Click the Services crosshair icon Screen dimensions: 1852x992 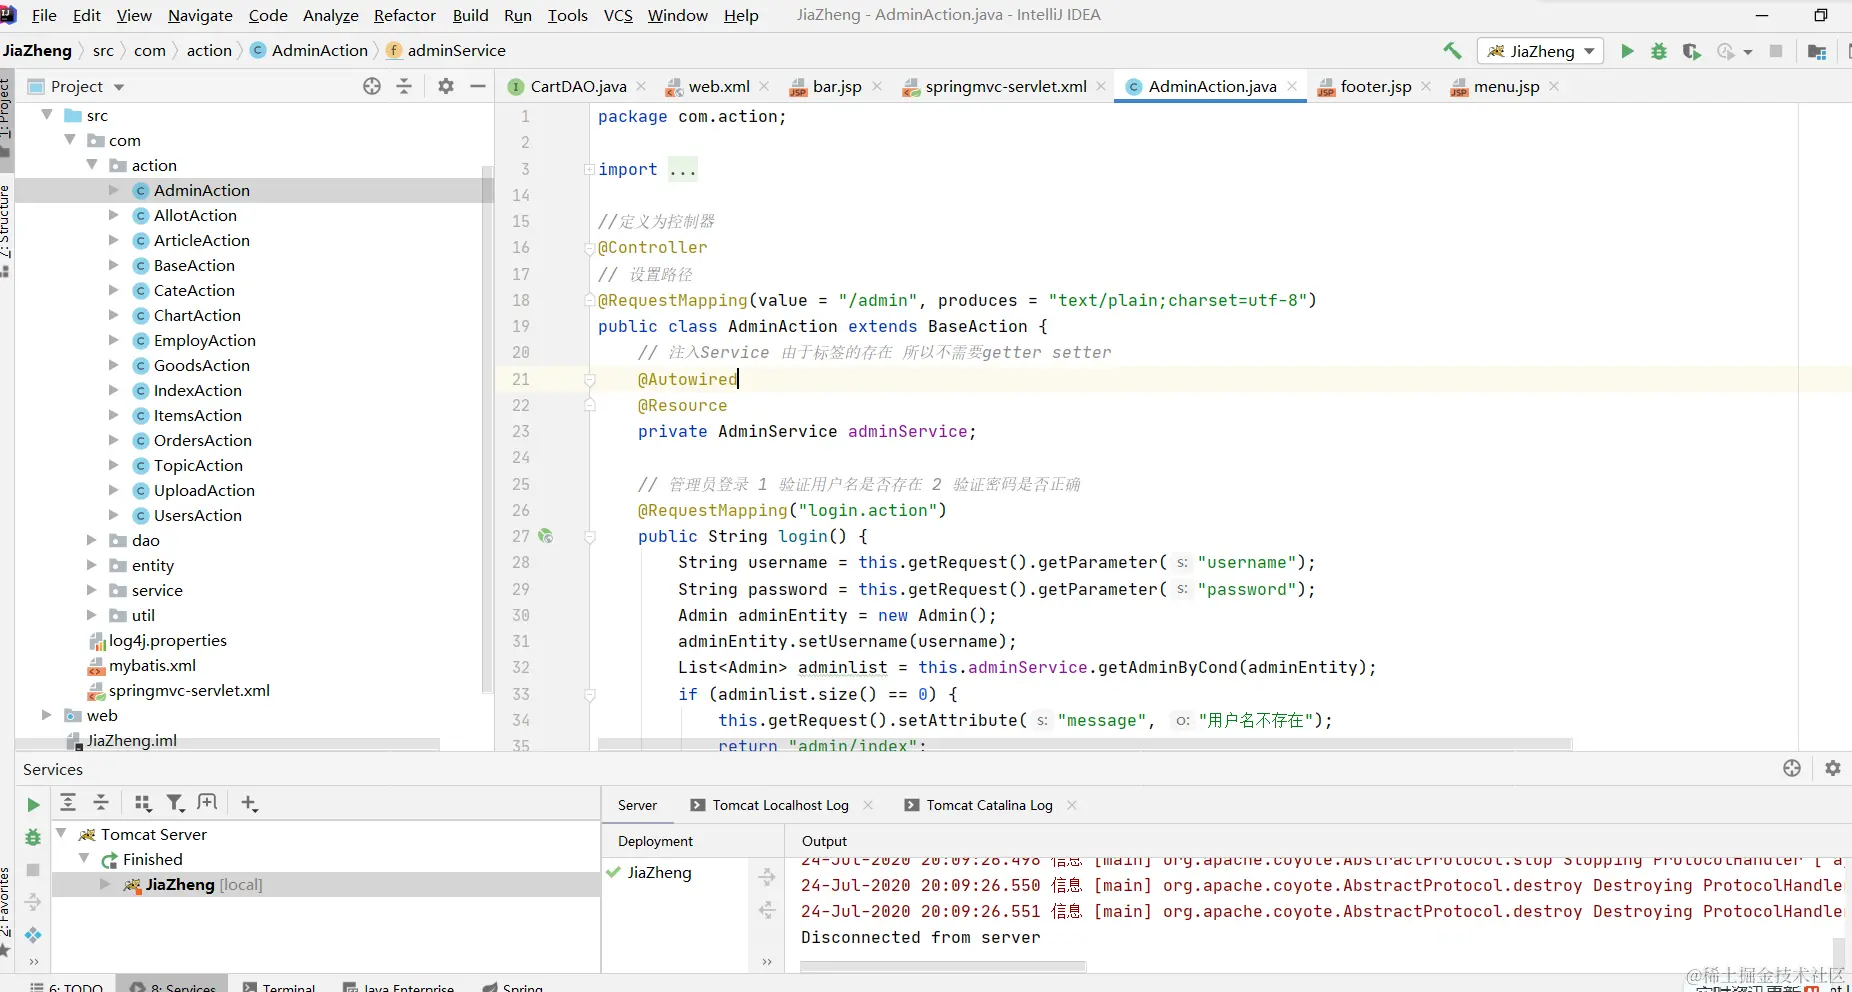click(1792, 768)
